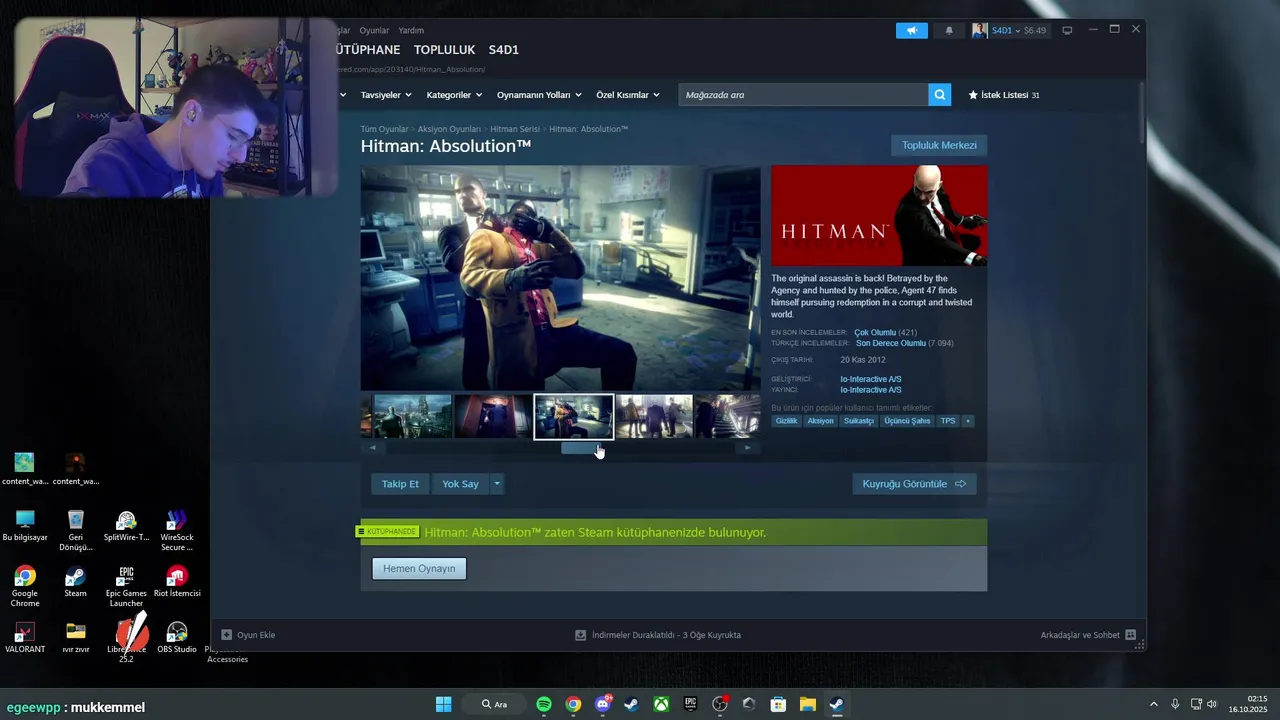The image size is (1280, 720).
Task: Click the screenshot strip scrollbar handle
Action: [x=582, y=448]
